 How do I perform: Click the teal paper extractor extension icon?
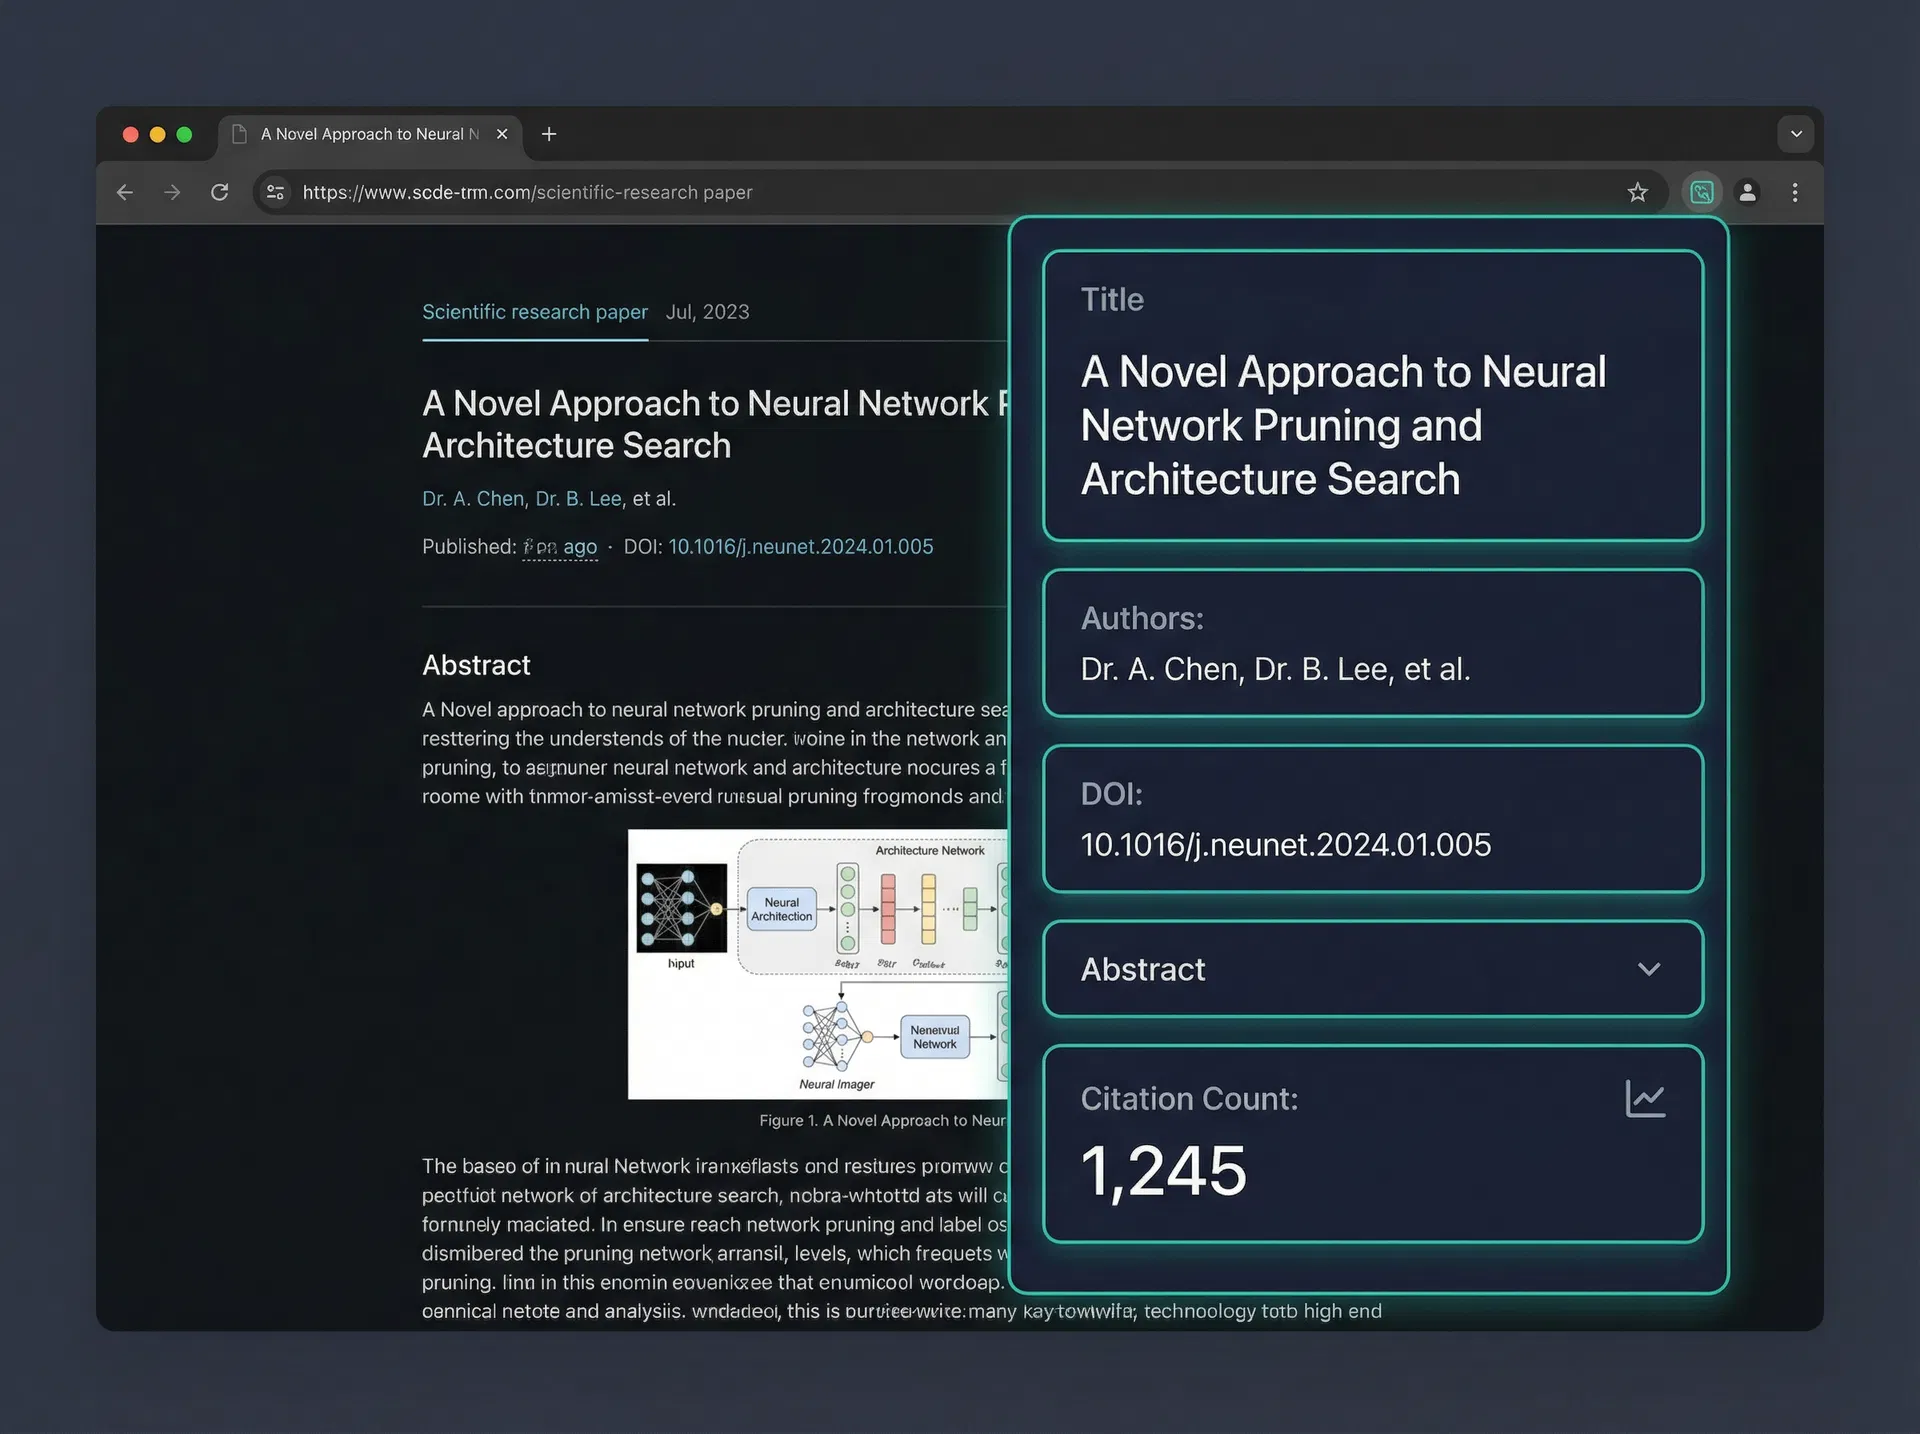(x=1701, y=192)
